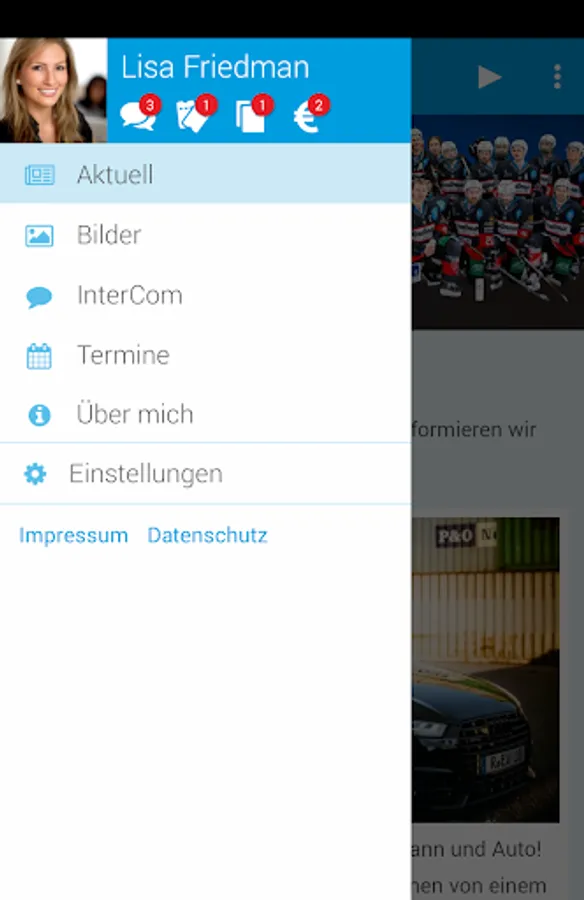Click the picture icon beside Bilder
The image size is (584, 900).
pyautogui.click(x=40, y=235)
